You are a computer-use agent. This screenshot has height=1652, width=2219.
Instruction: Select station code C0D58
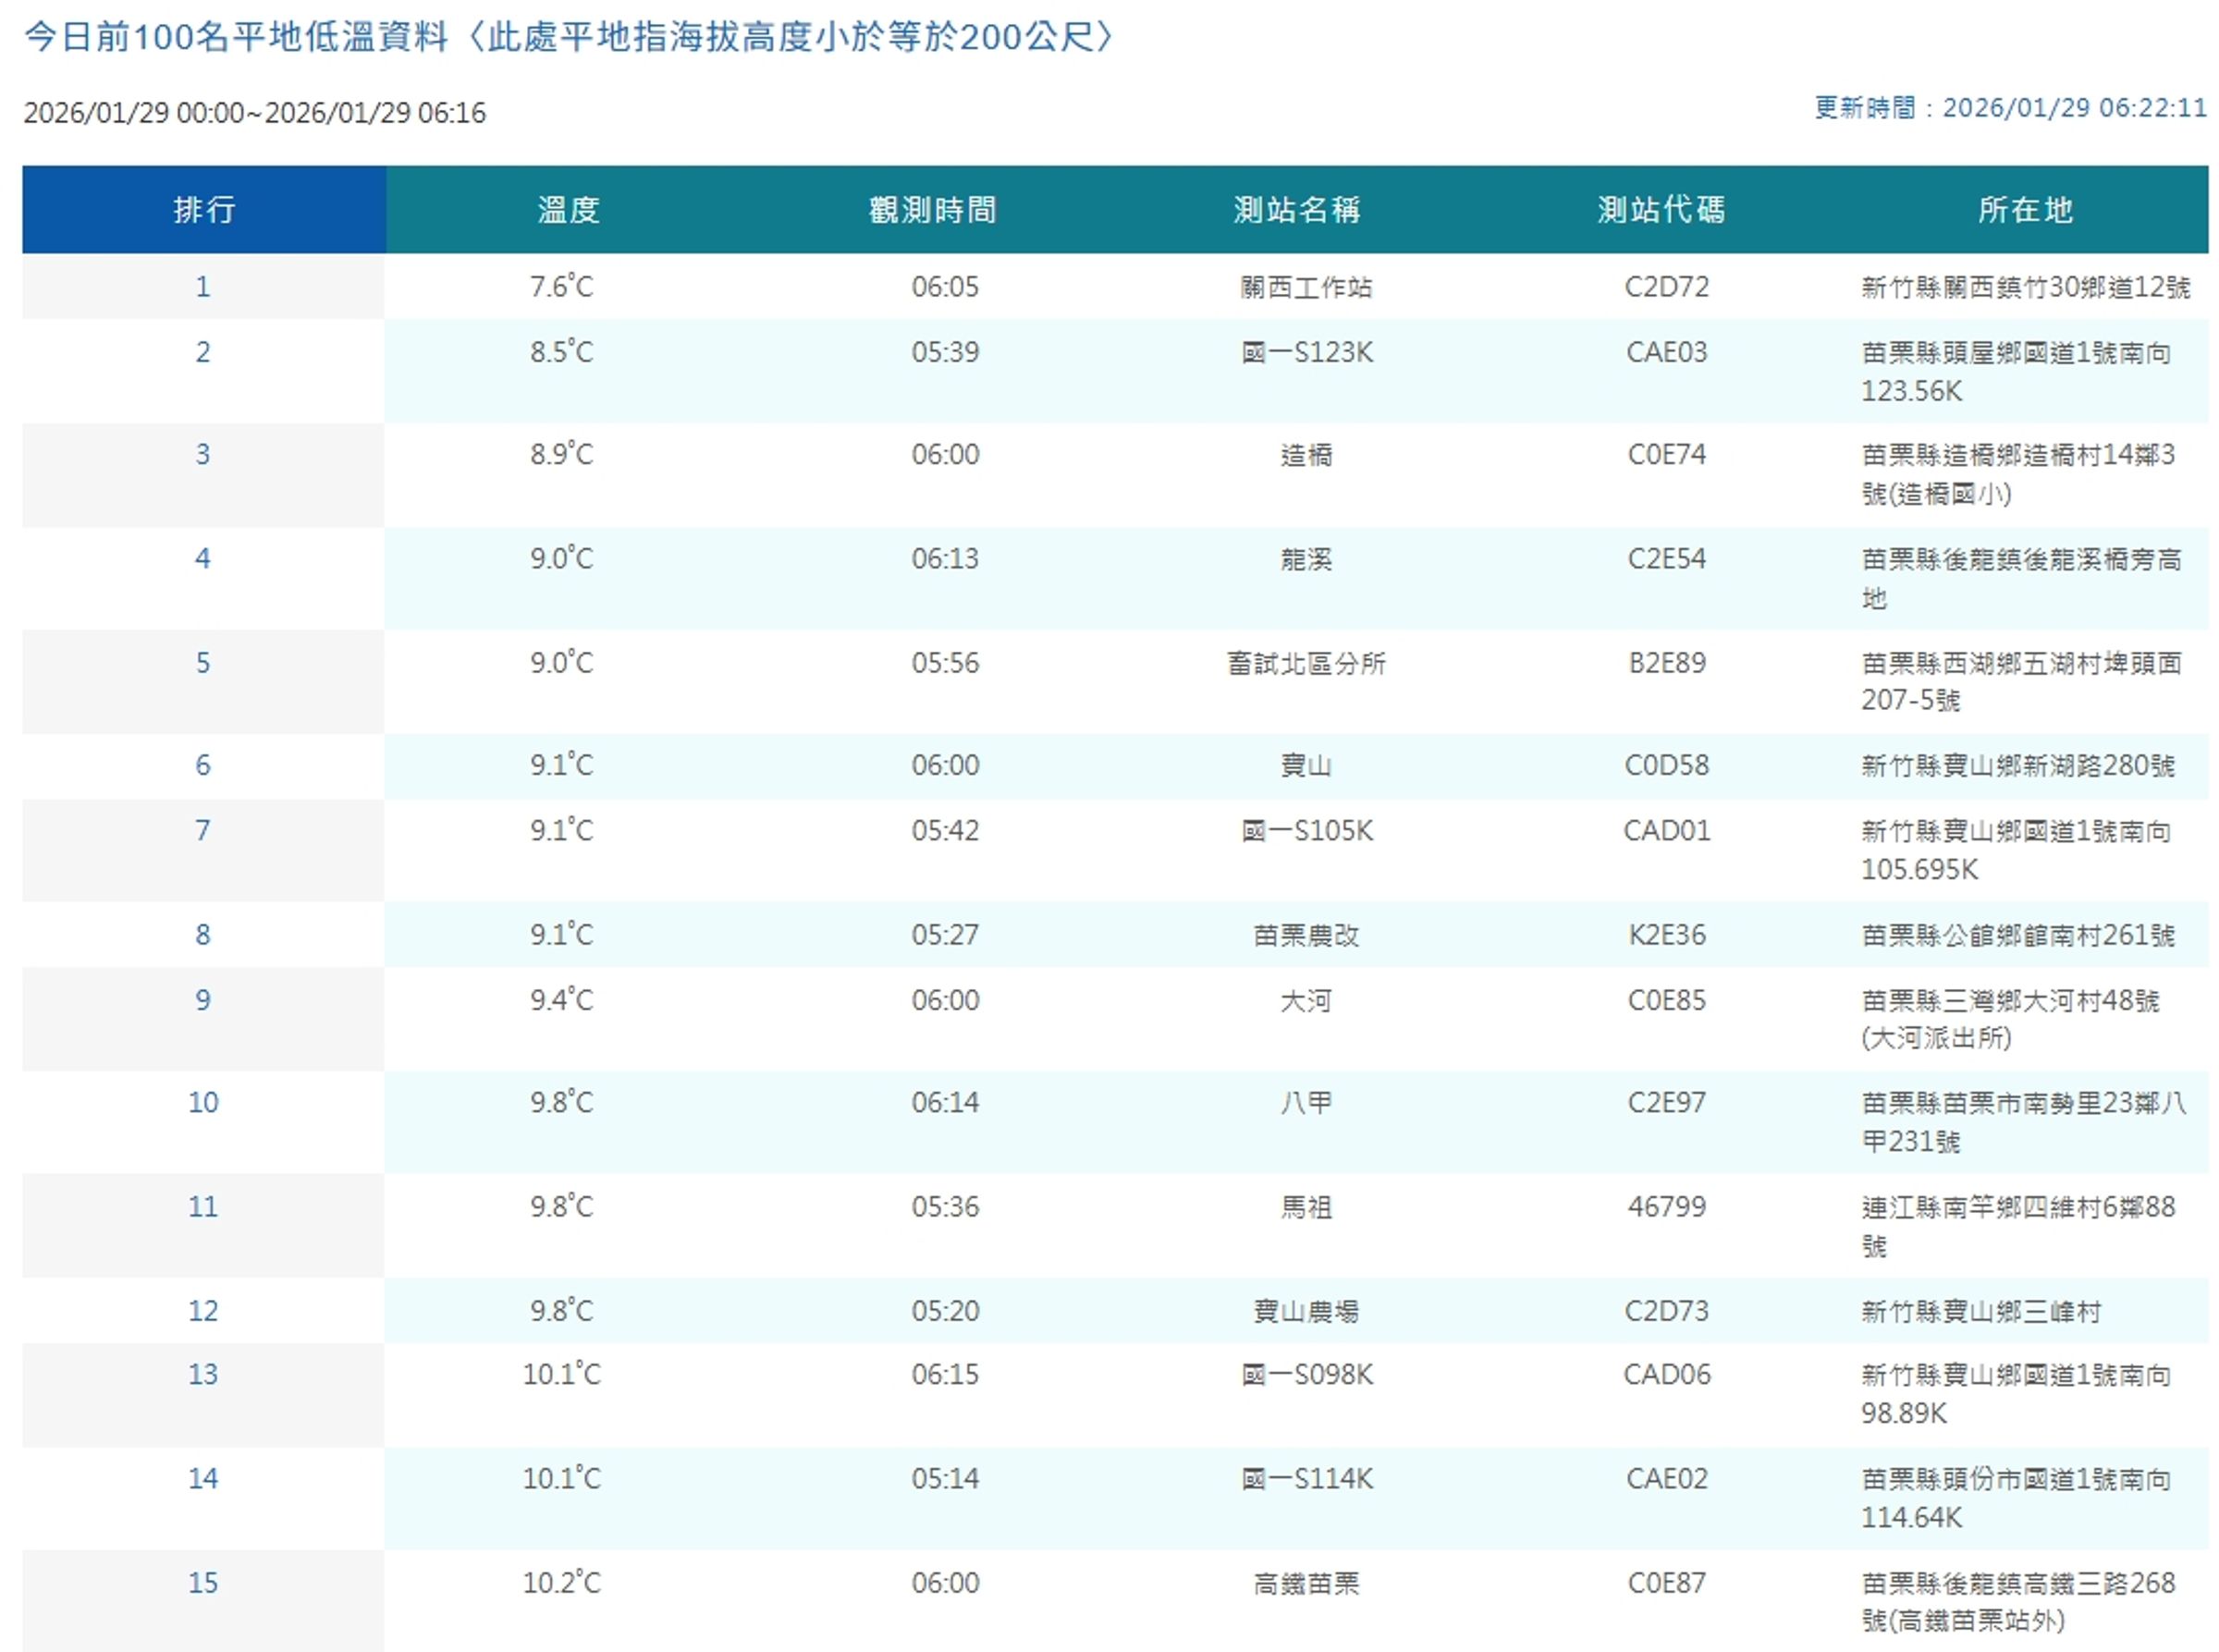point(1667,766)
